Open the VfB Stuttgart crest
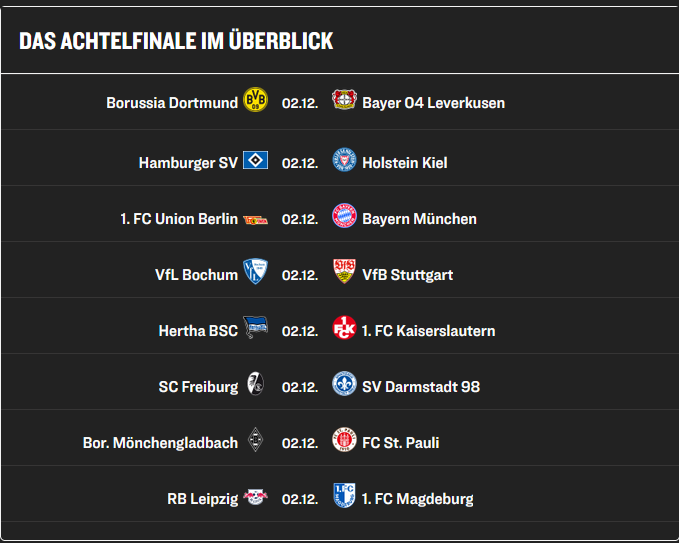This screenshot has height=543, width=679. pyautogui.click(x=344, y=272)
